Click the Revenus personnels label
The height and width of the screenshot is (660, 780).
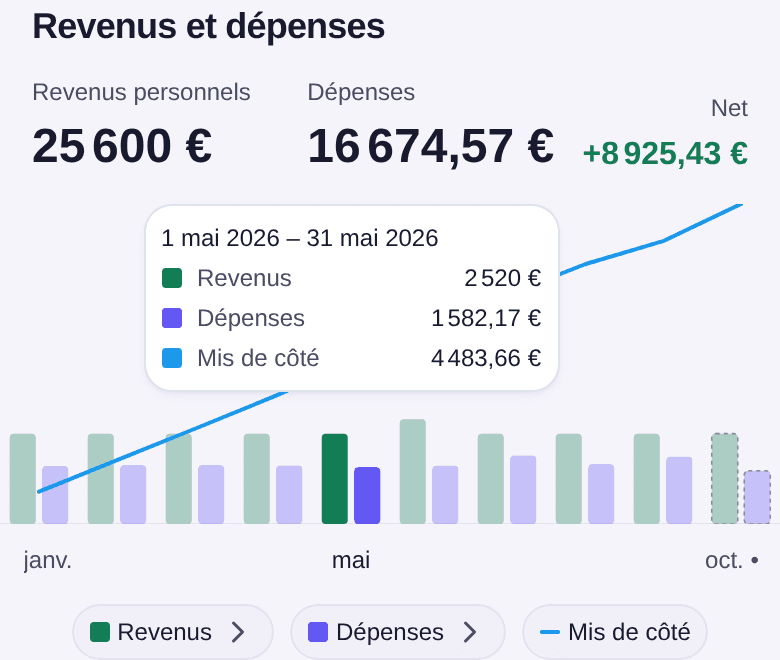point(141,93)
